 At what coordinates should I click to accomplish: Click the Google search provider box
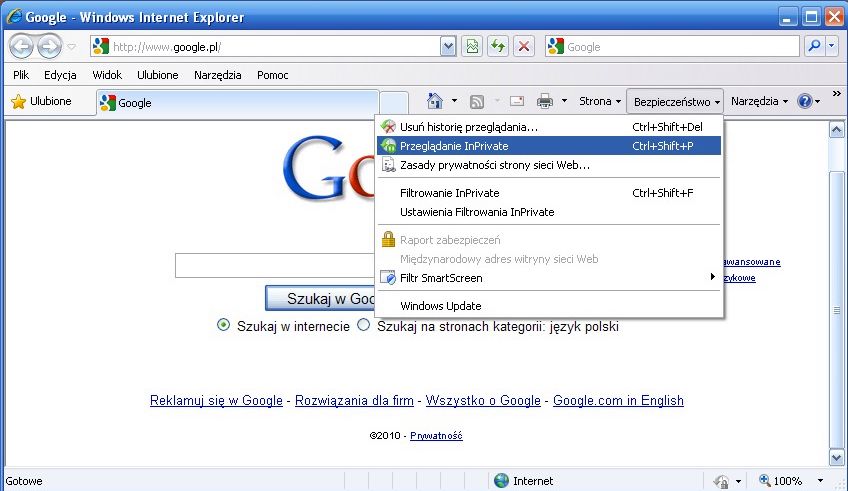pyautogui.click(x=672, y=47)
